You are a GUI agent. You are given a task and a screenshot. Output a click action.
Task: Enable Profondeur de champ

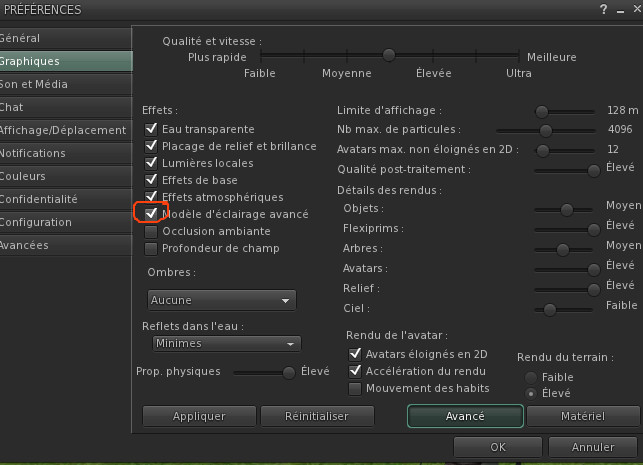(x=151, y=248)
